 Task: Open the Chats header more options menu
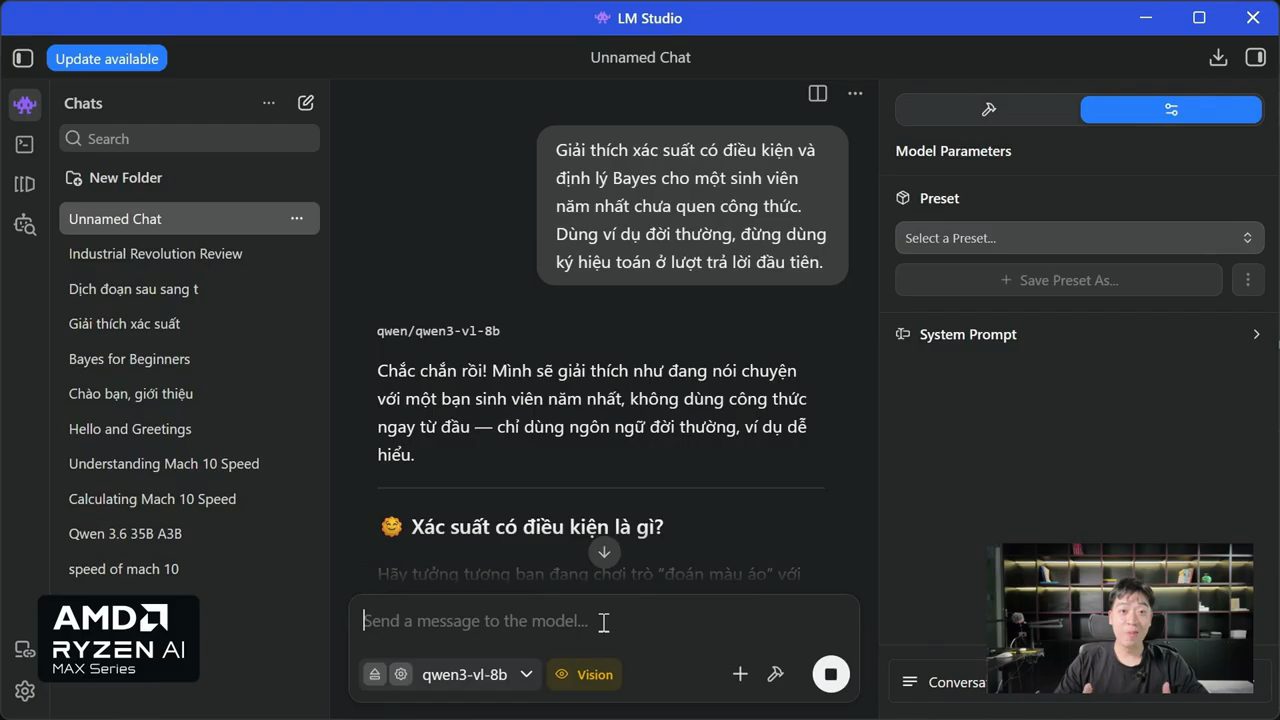[x=268, y=103]
